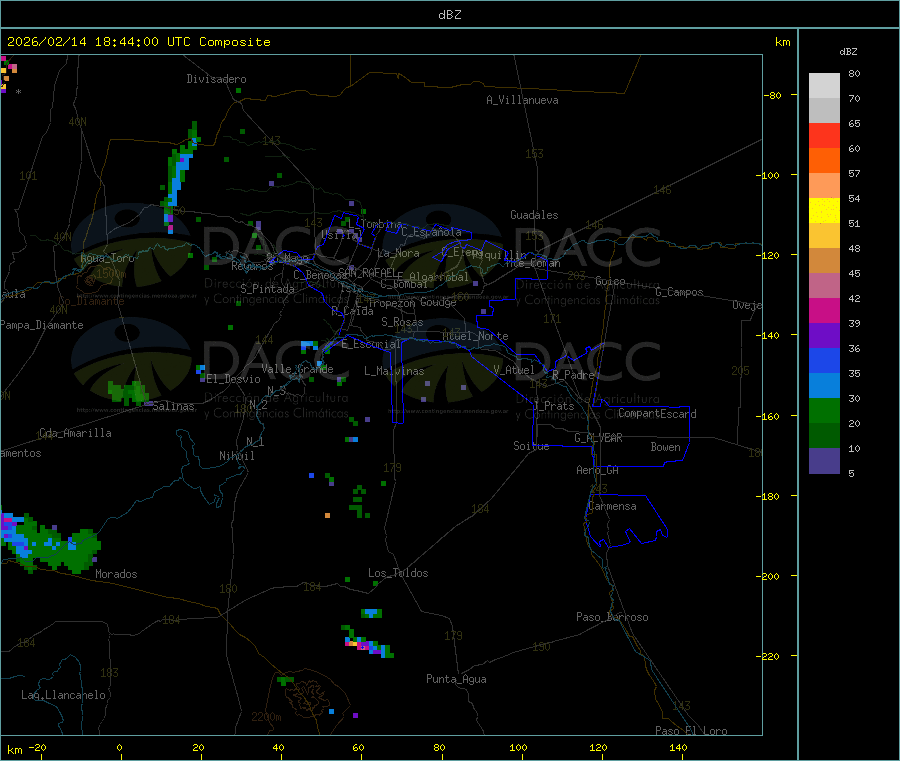This screenshot has height=761, width=900.
Task: Click the 'Divisadero' map label
Action: click(x=216, y=79)
